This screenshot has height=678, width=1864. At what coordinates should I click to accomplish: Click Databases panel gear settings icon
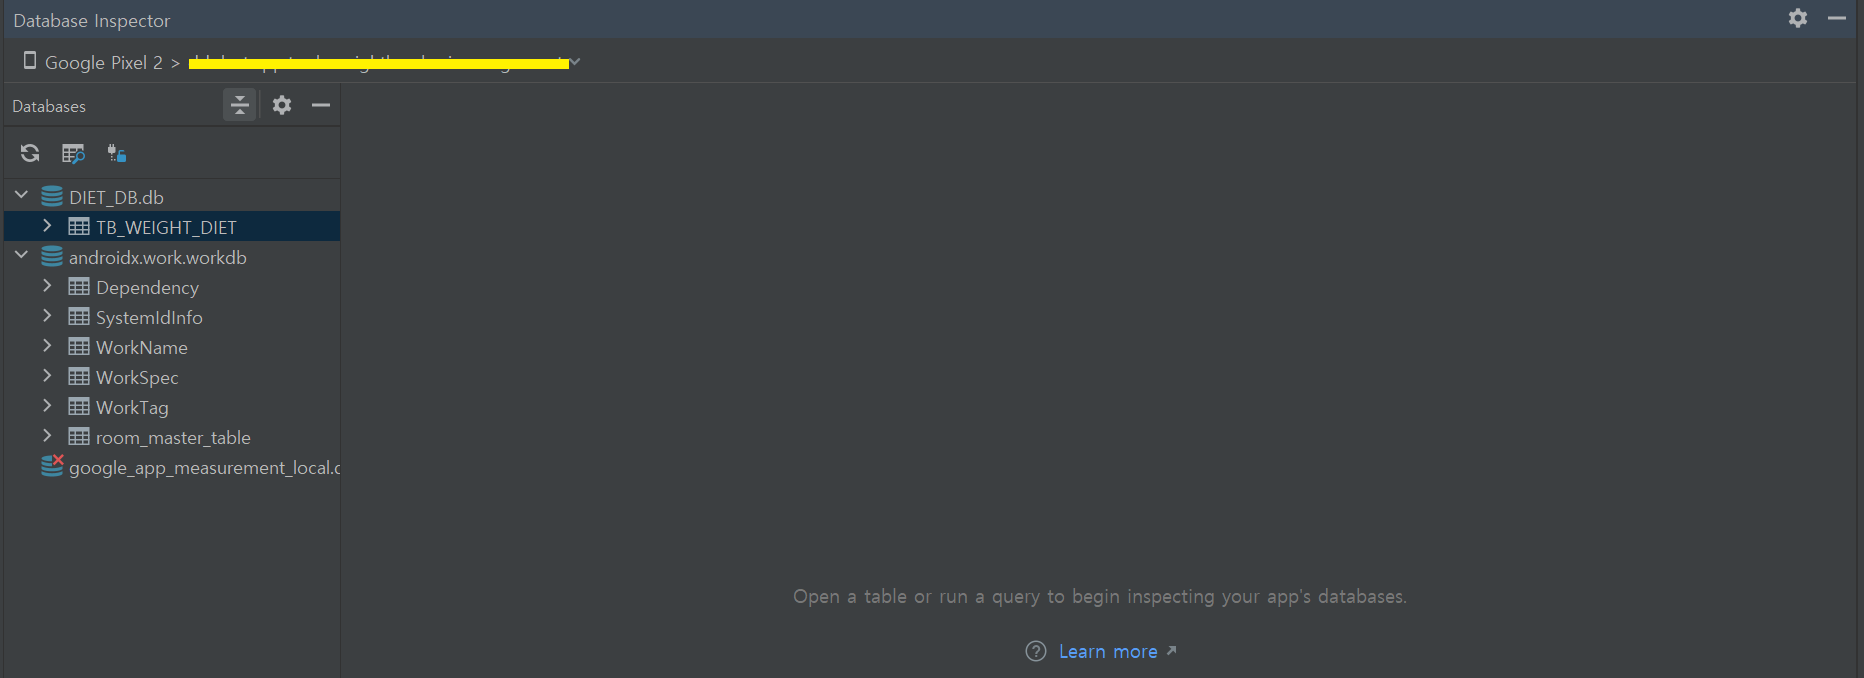[x=282, y=105]
